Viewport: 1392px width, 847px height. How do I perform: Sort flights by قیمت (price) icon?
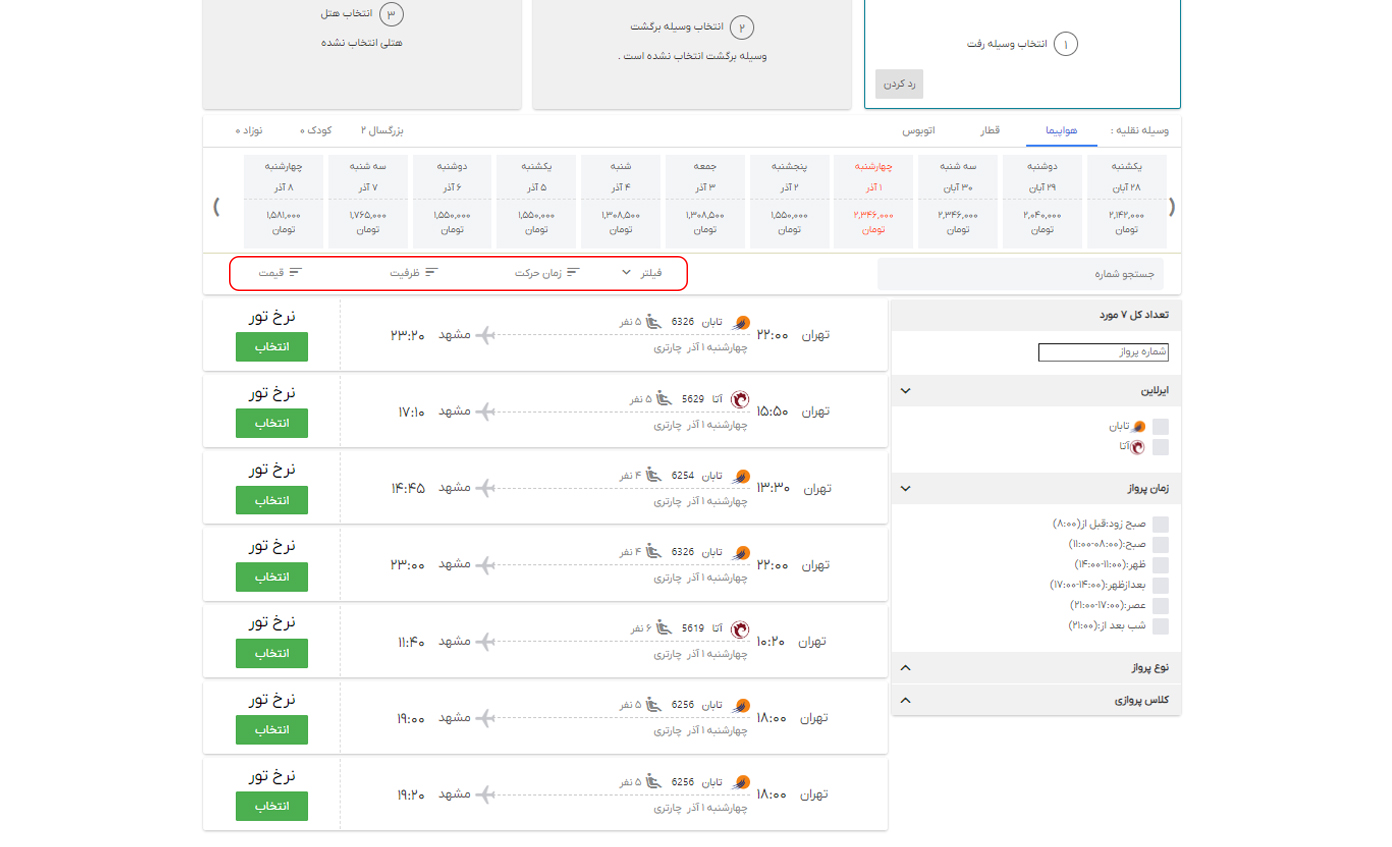coord(295,272)
